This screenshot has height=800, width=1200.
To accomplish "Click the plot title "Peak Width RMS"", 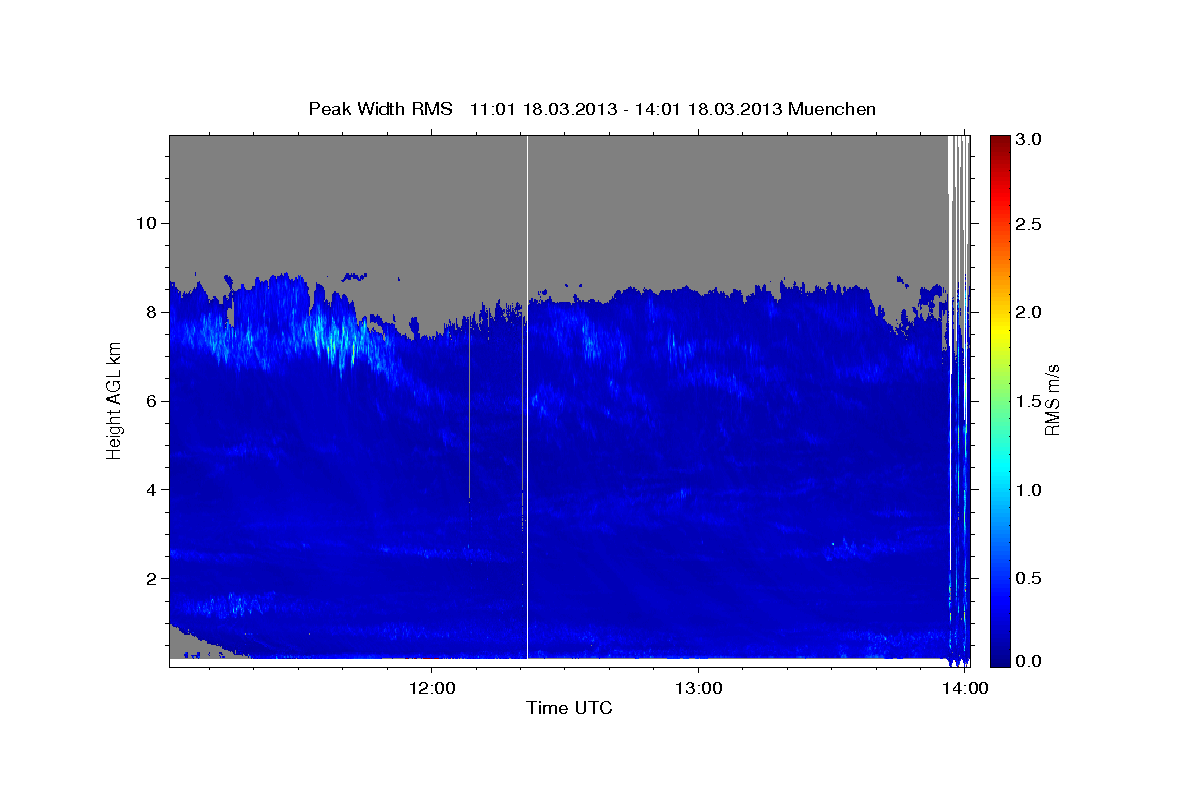I will click(x=380, y=109).
